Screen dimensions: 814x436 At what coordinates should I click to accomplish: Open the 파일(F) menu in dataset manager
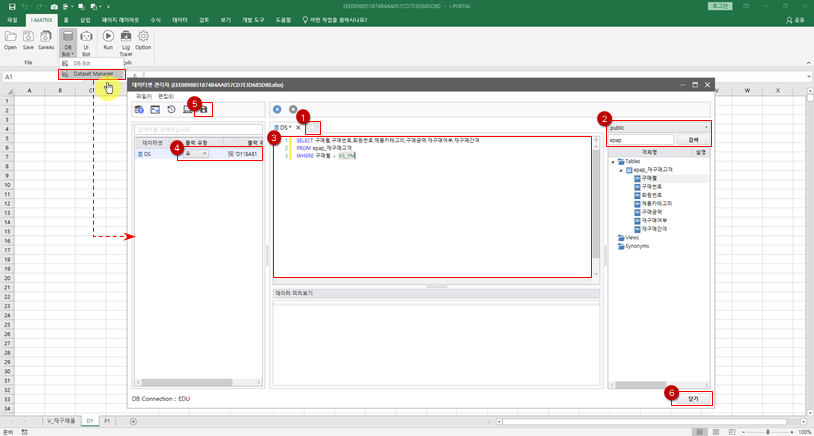tap(143, 96)
